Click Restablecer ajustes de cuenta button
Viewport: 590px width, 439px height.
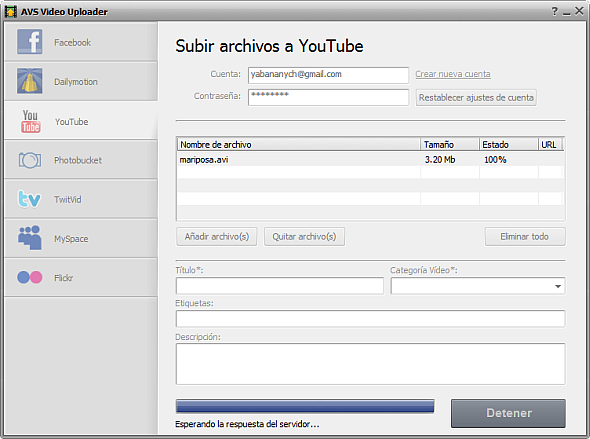click(476, 98)
